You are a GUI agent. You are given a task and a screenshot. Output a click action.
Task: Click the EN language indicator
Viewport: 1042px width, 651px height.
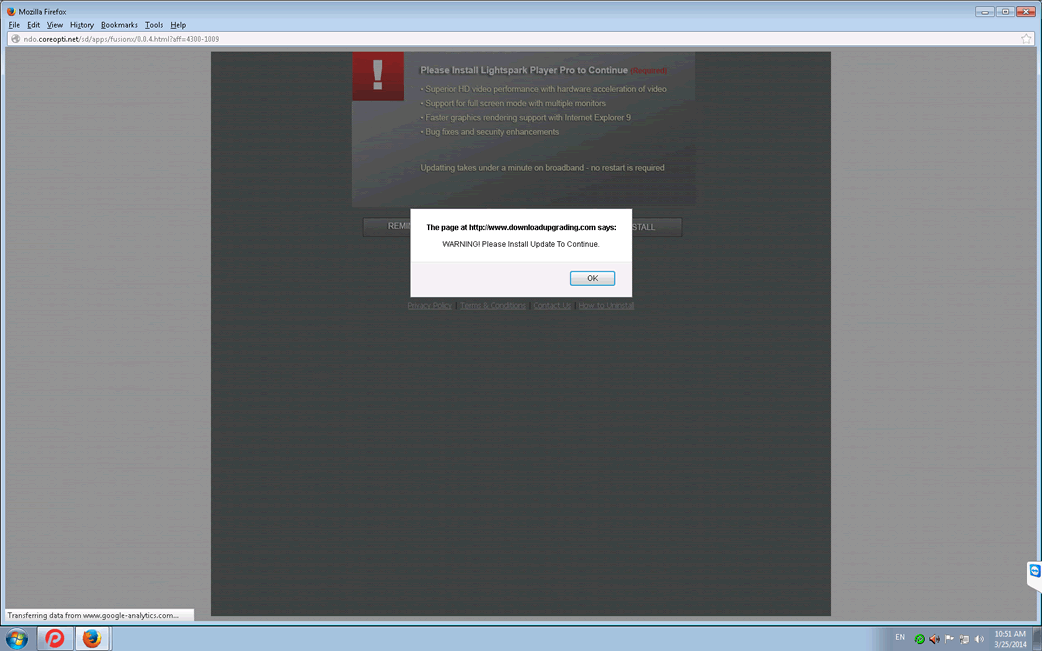point(900,638)
